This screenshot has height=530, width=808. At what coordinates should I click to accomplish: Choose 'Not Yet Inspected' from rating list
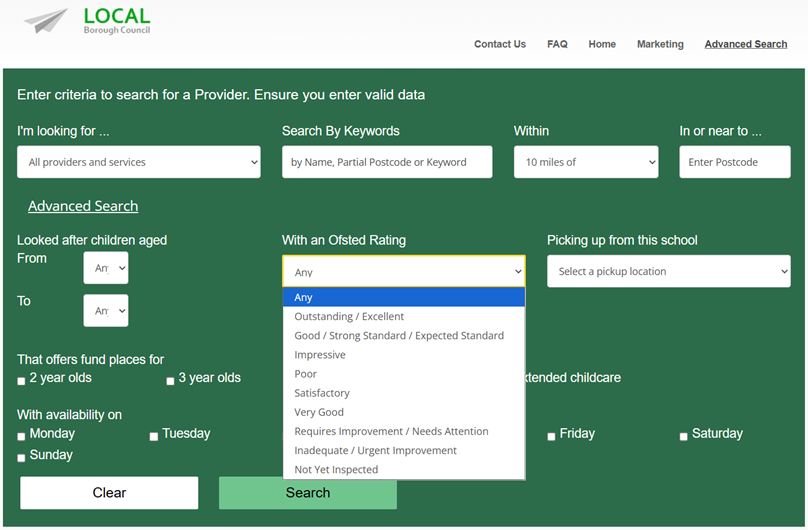pyautogui.click(x=336, y=469)
